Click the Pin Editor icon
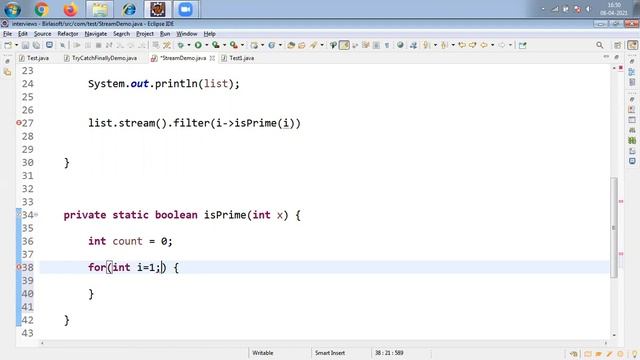640x360 pixels. 522,45
